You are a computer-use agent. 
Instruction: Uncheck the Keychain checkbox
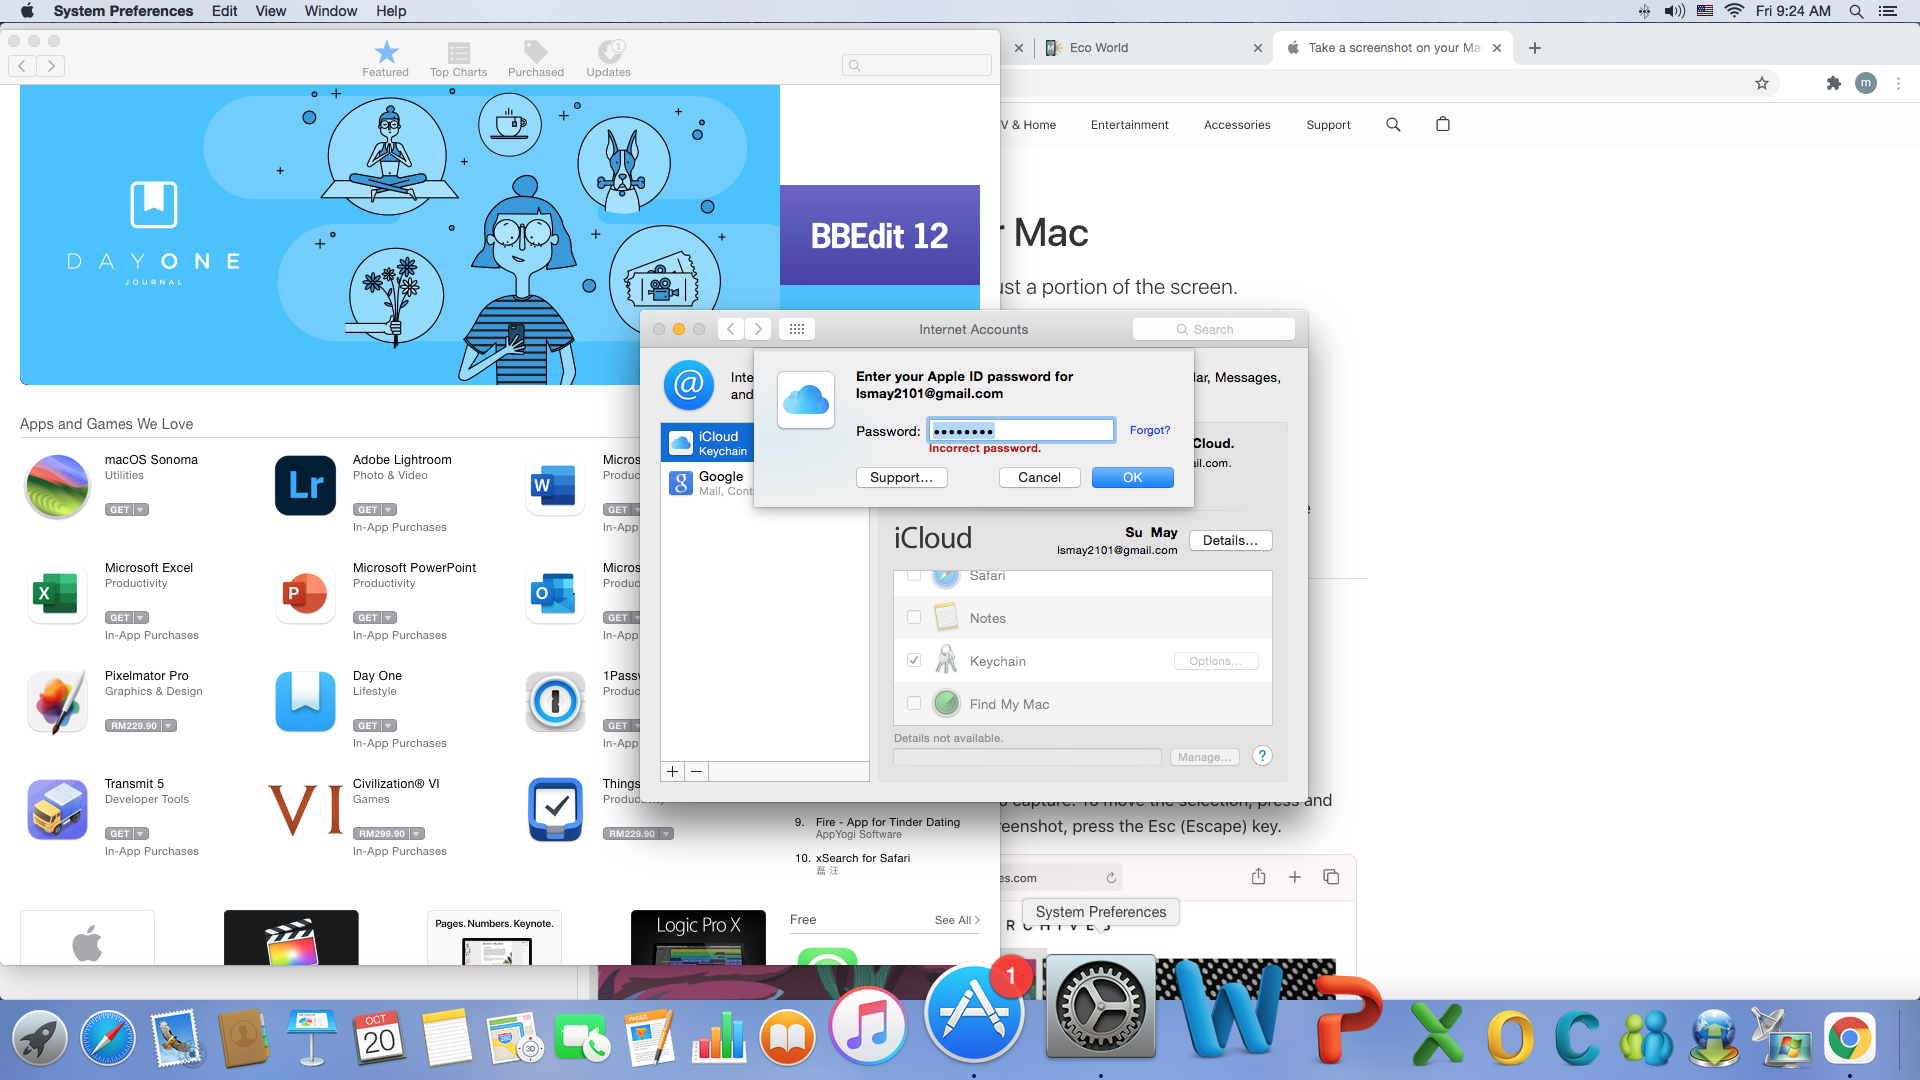pyautogui.click(x=914, y=660)
